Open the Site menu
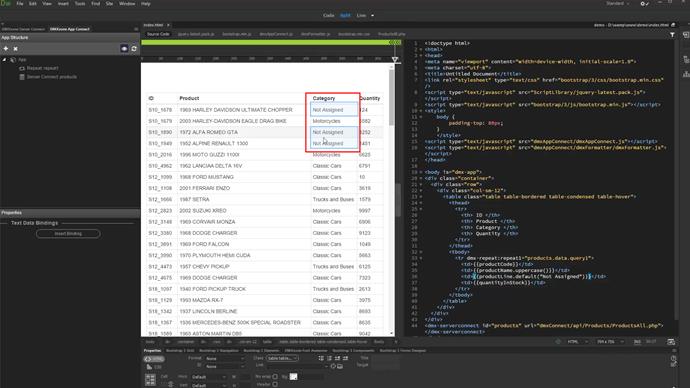 tap(110, 4)
